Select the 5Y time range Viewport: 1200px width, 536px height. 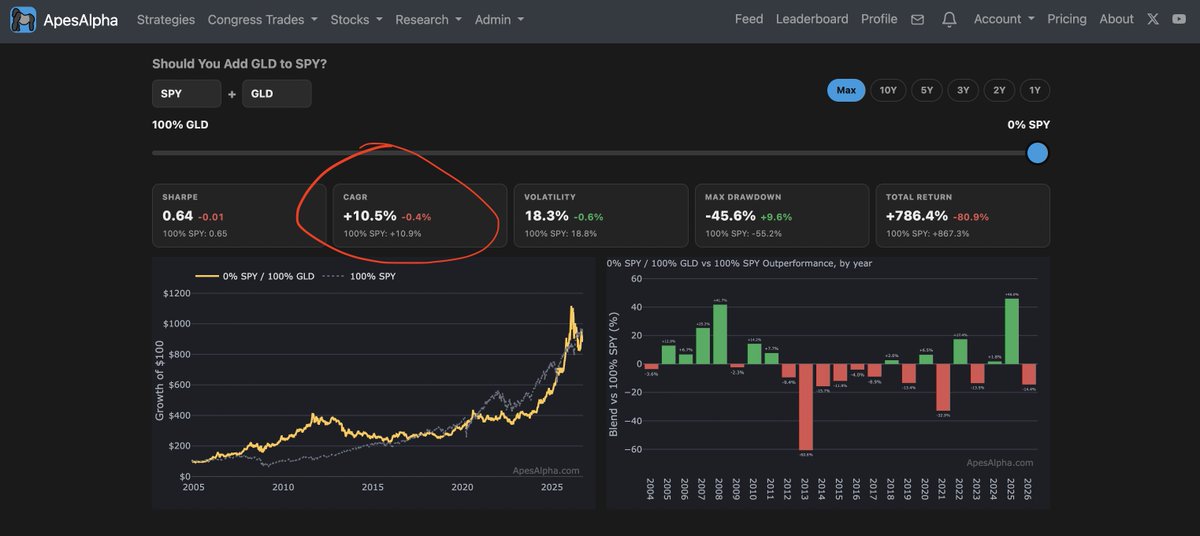coord(927,90)
